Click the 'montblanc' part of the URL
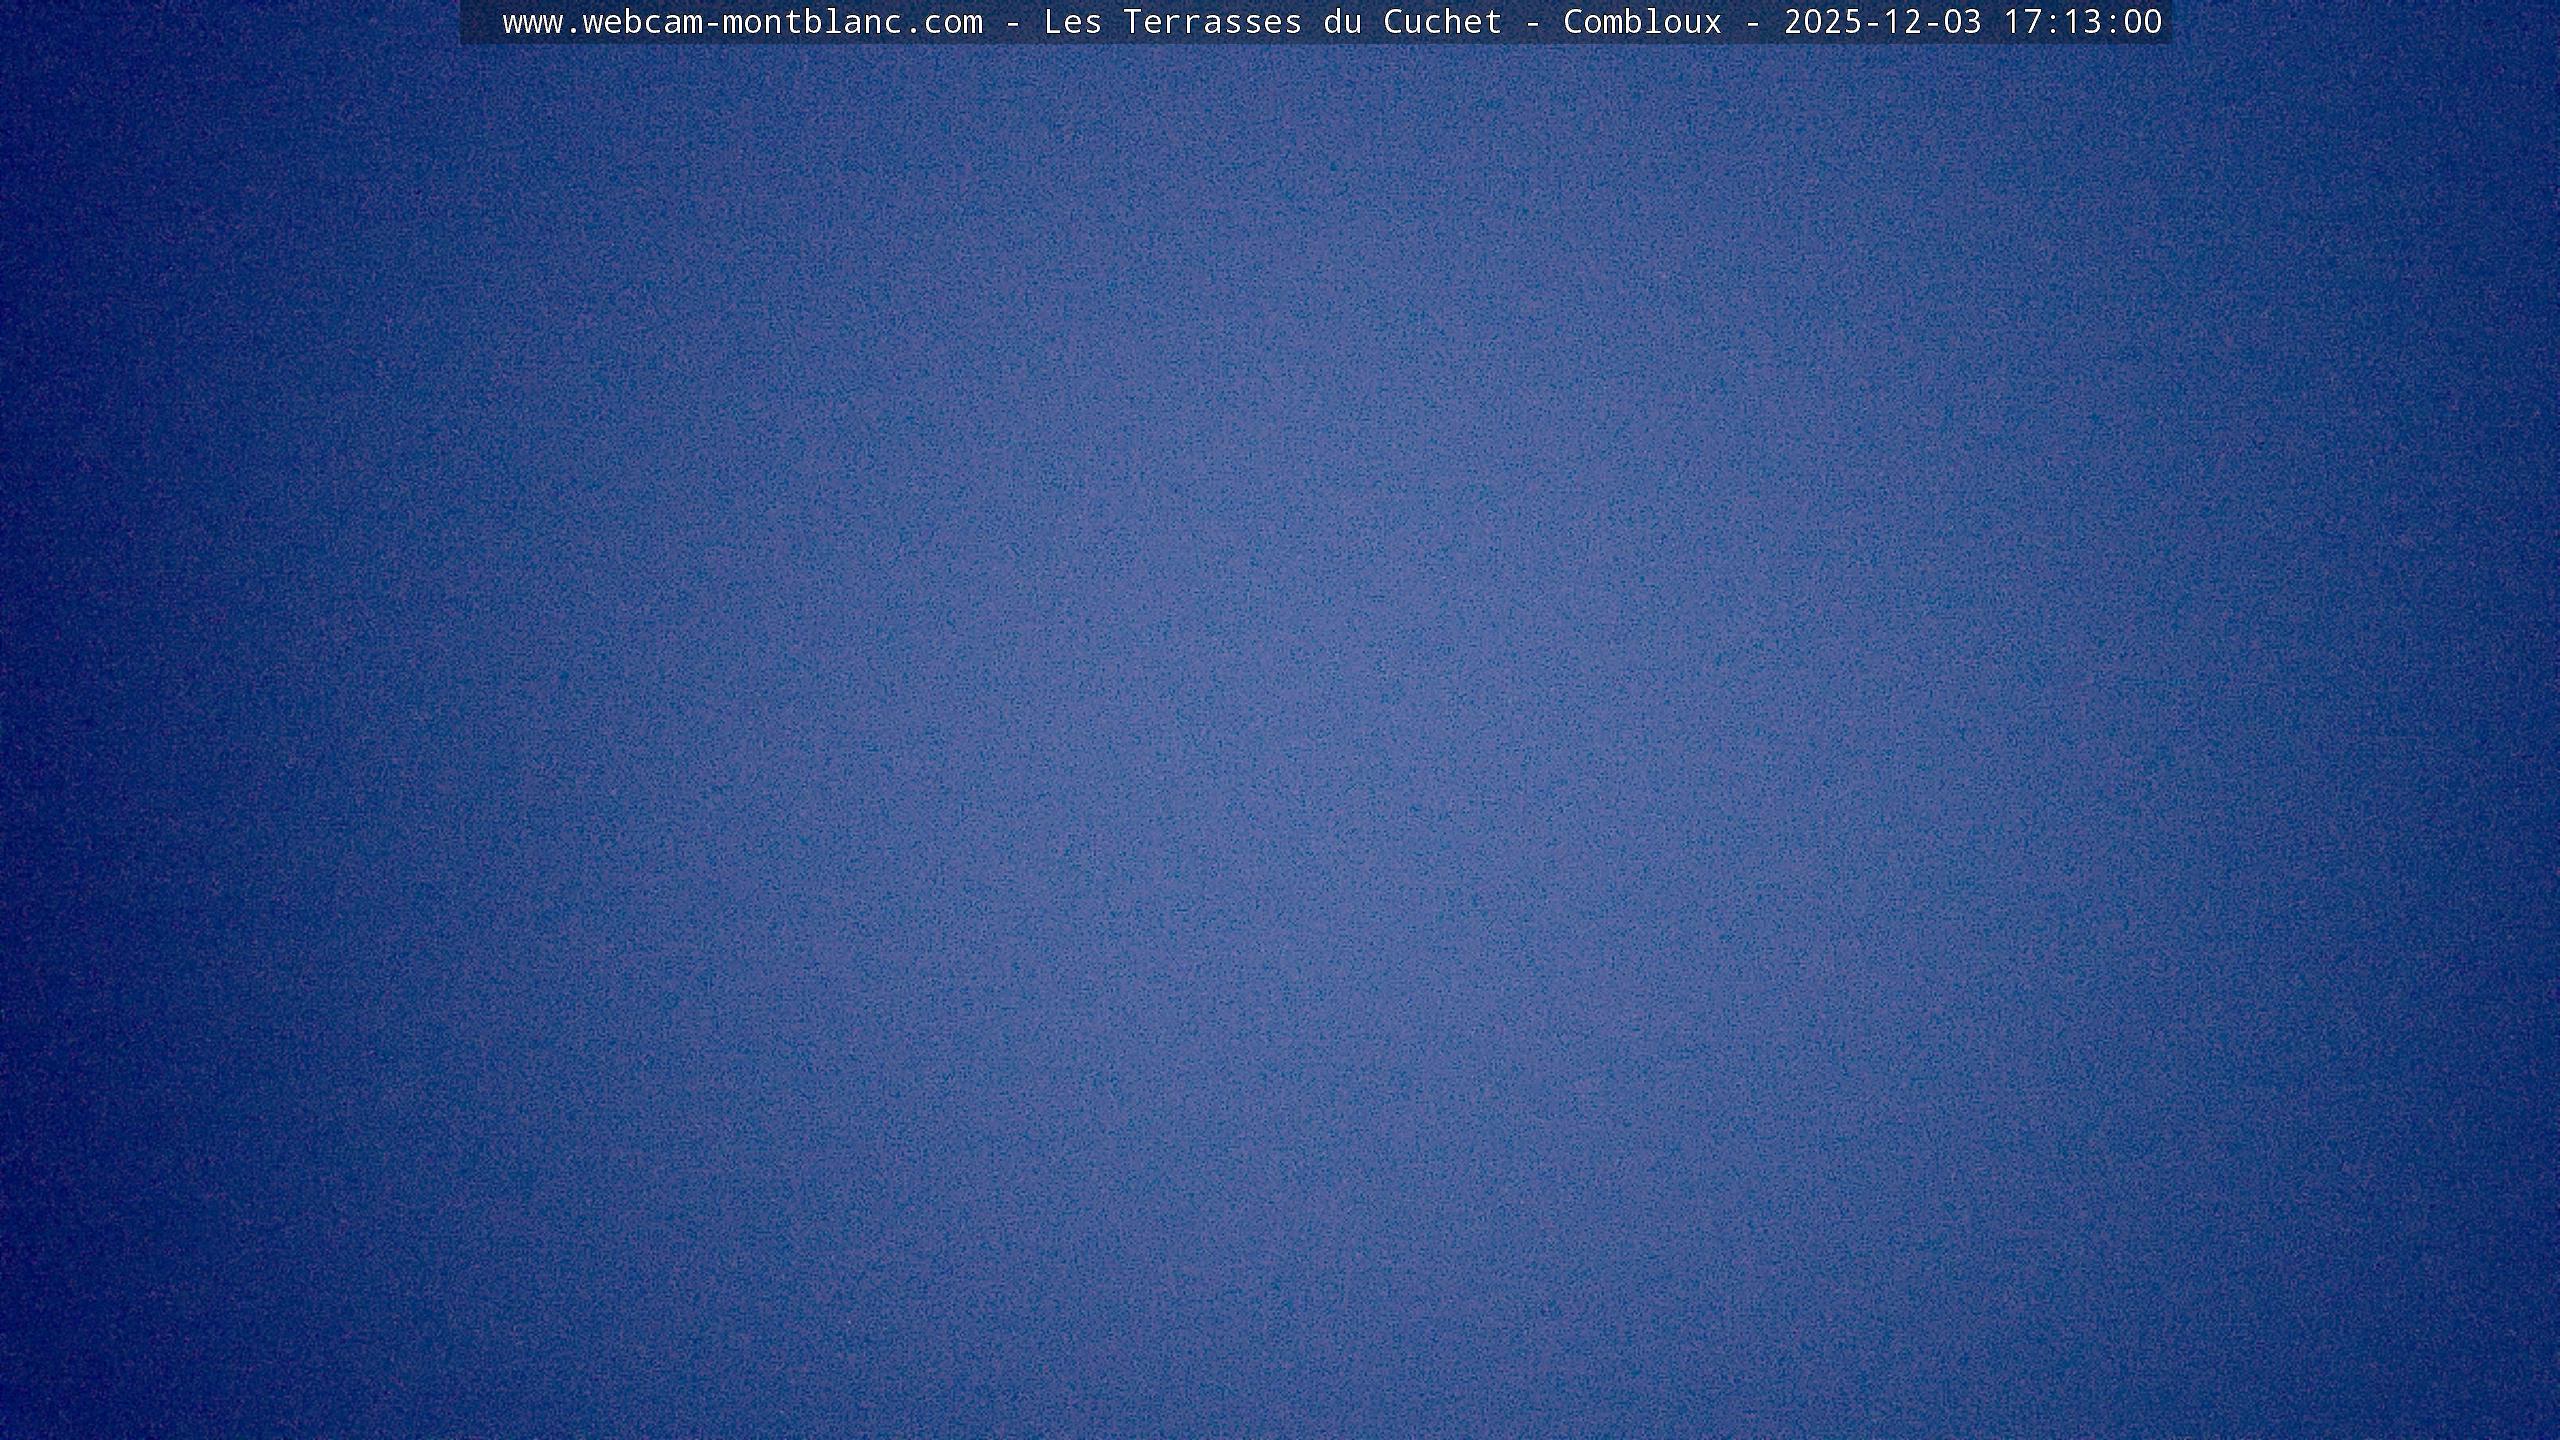 (x=812, y=22)
